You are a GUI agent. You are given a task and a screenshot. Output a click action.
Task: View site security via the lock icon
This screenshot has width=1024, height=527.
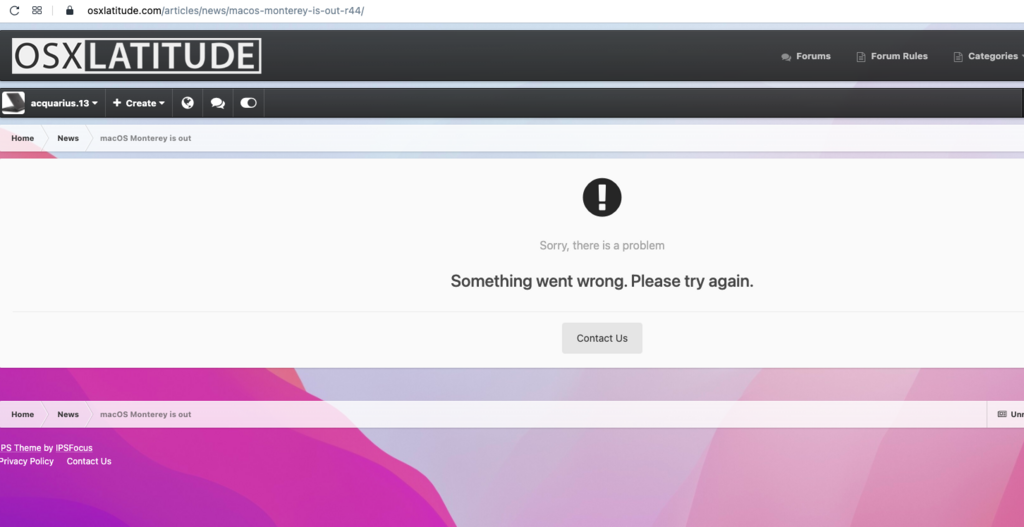70,10
